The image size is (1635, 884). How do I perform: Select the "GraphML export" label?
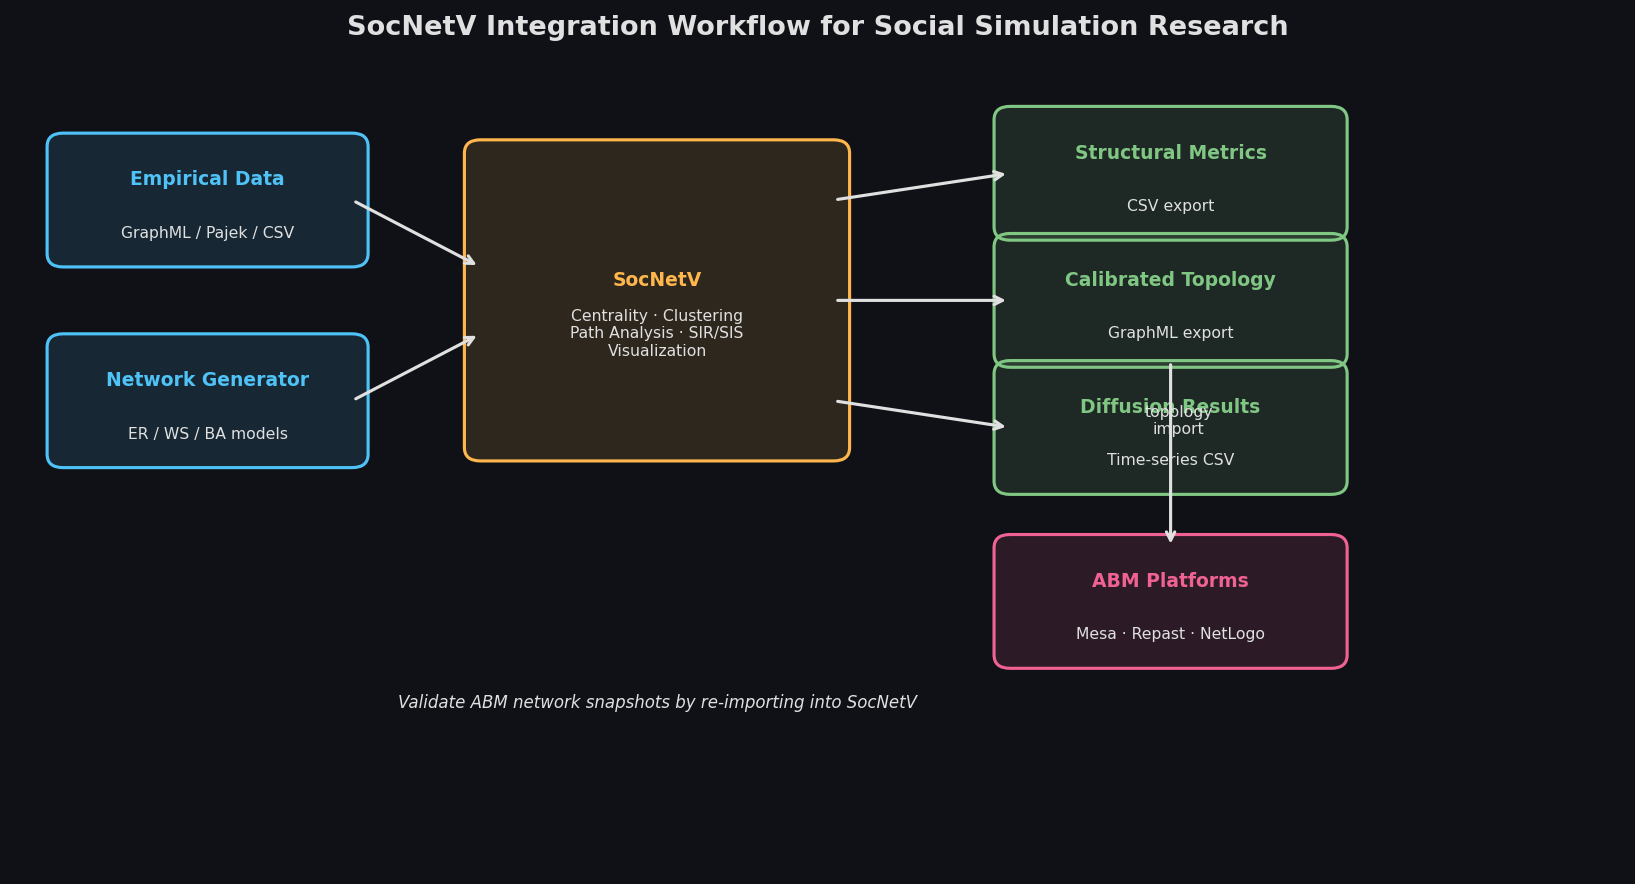click(x=1170, y=333)
